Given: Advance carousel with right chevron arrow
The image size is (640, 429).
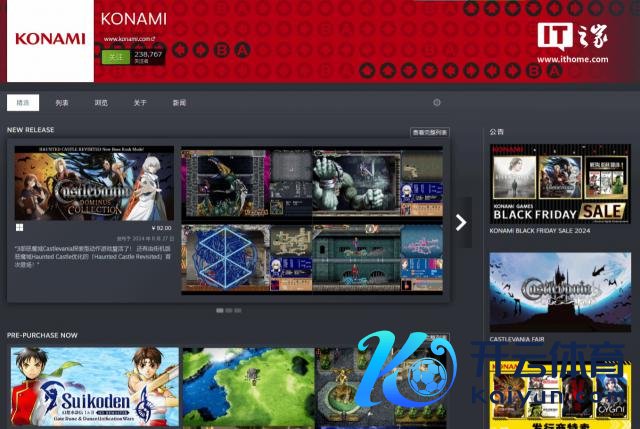Looking at the screenshot, I should pos(461,222).
